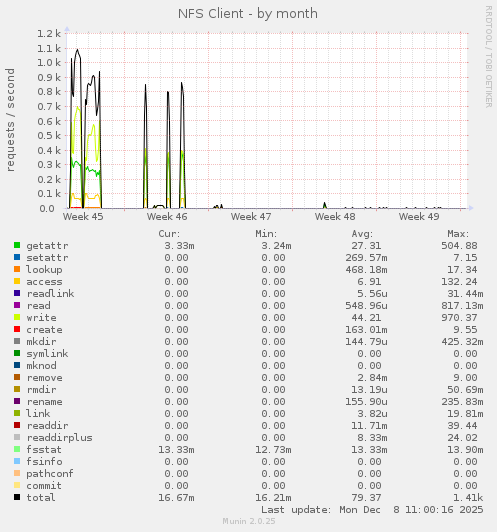Click the 'Week 49' x-axis label
The width and height of the screenshot is (497, 532).
pyautogui.click(x=419, y=216)
